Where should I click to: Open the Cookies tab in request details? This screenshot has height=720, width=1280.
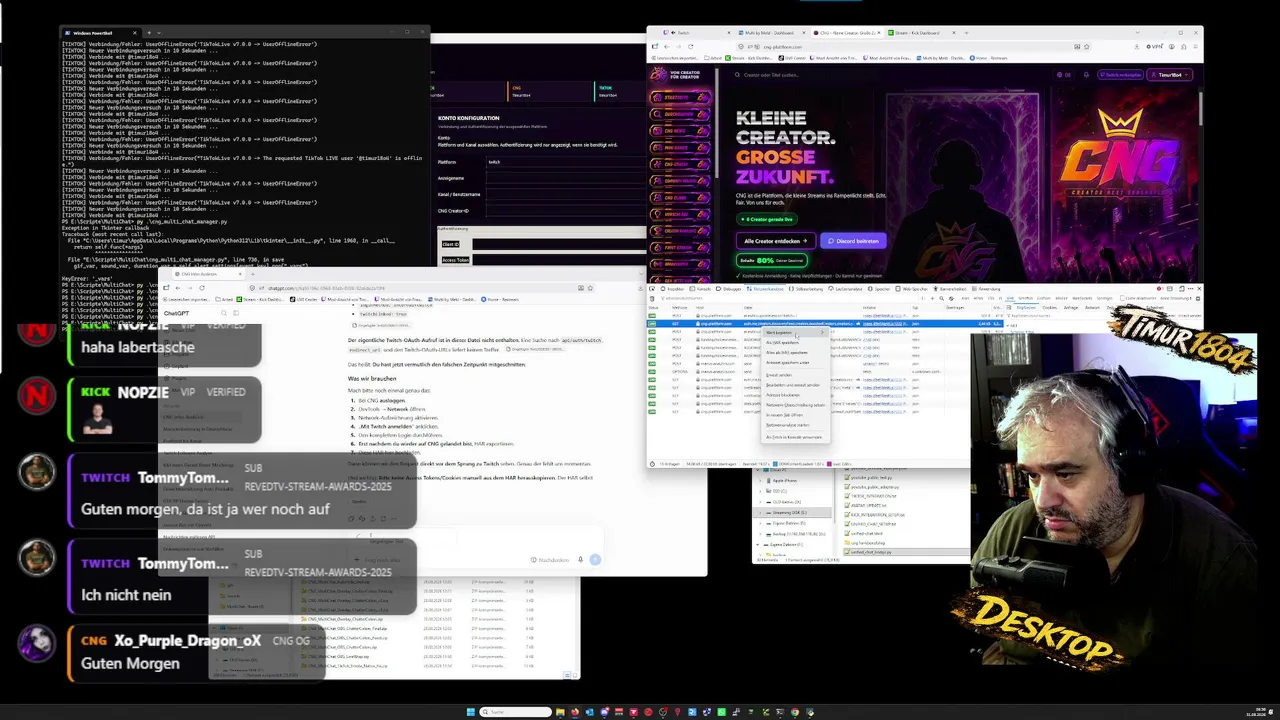[1050, 307]
